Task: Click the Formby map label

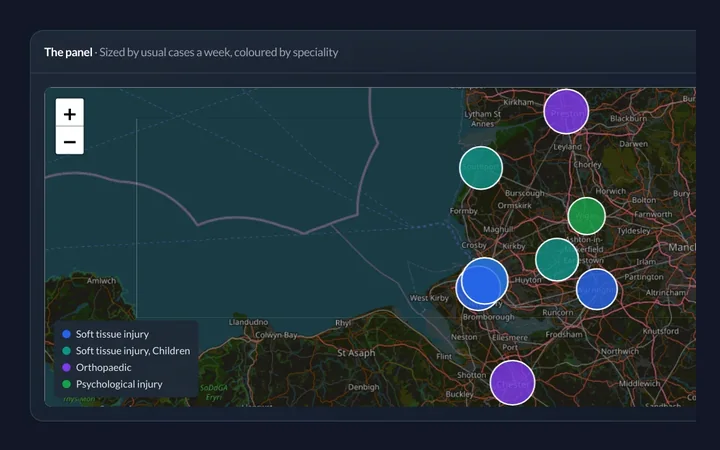Action: pos(463,211)
